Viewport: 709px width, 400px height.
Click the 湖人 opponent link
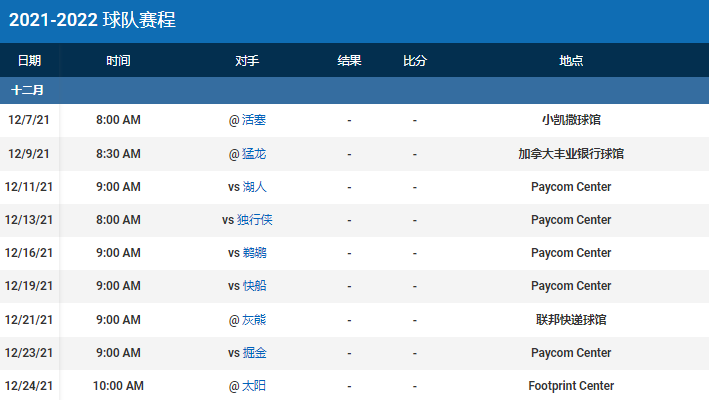[x=255, y=187]
